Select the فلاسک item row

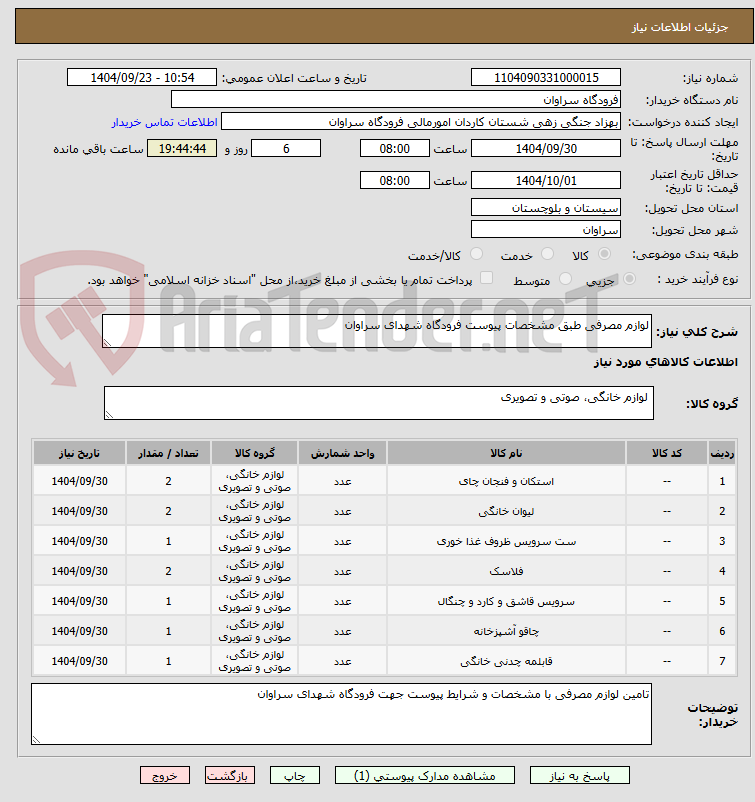pos(384,571)
